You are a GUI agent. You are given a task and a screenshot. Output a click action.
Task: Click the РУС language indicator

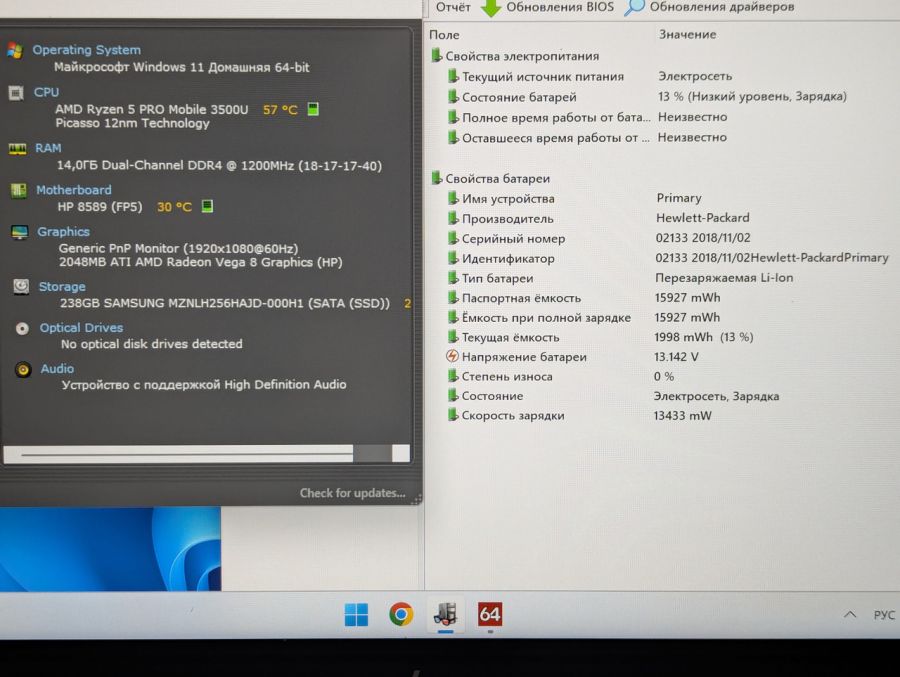(x=884, y=615)
